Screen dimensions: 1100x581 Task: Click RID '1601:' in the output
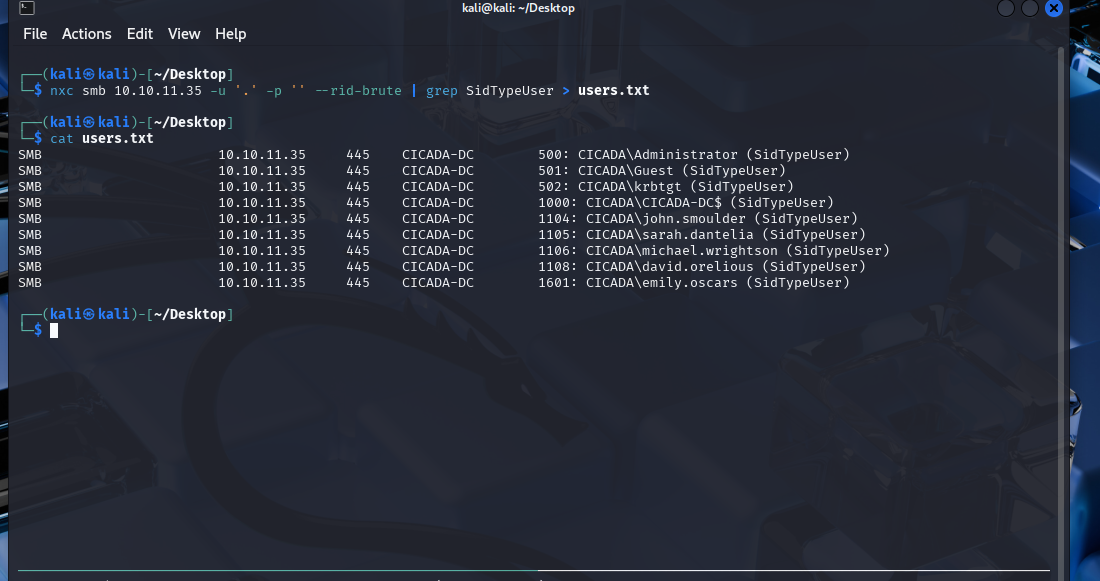(558, 283)
